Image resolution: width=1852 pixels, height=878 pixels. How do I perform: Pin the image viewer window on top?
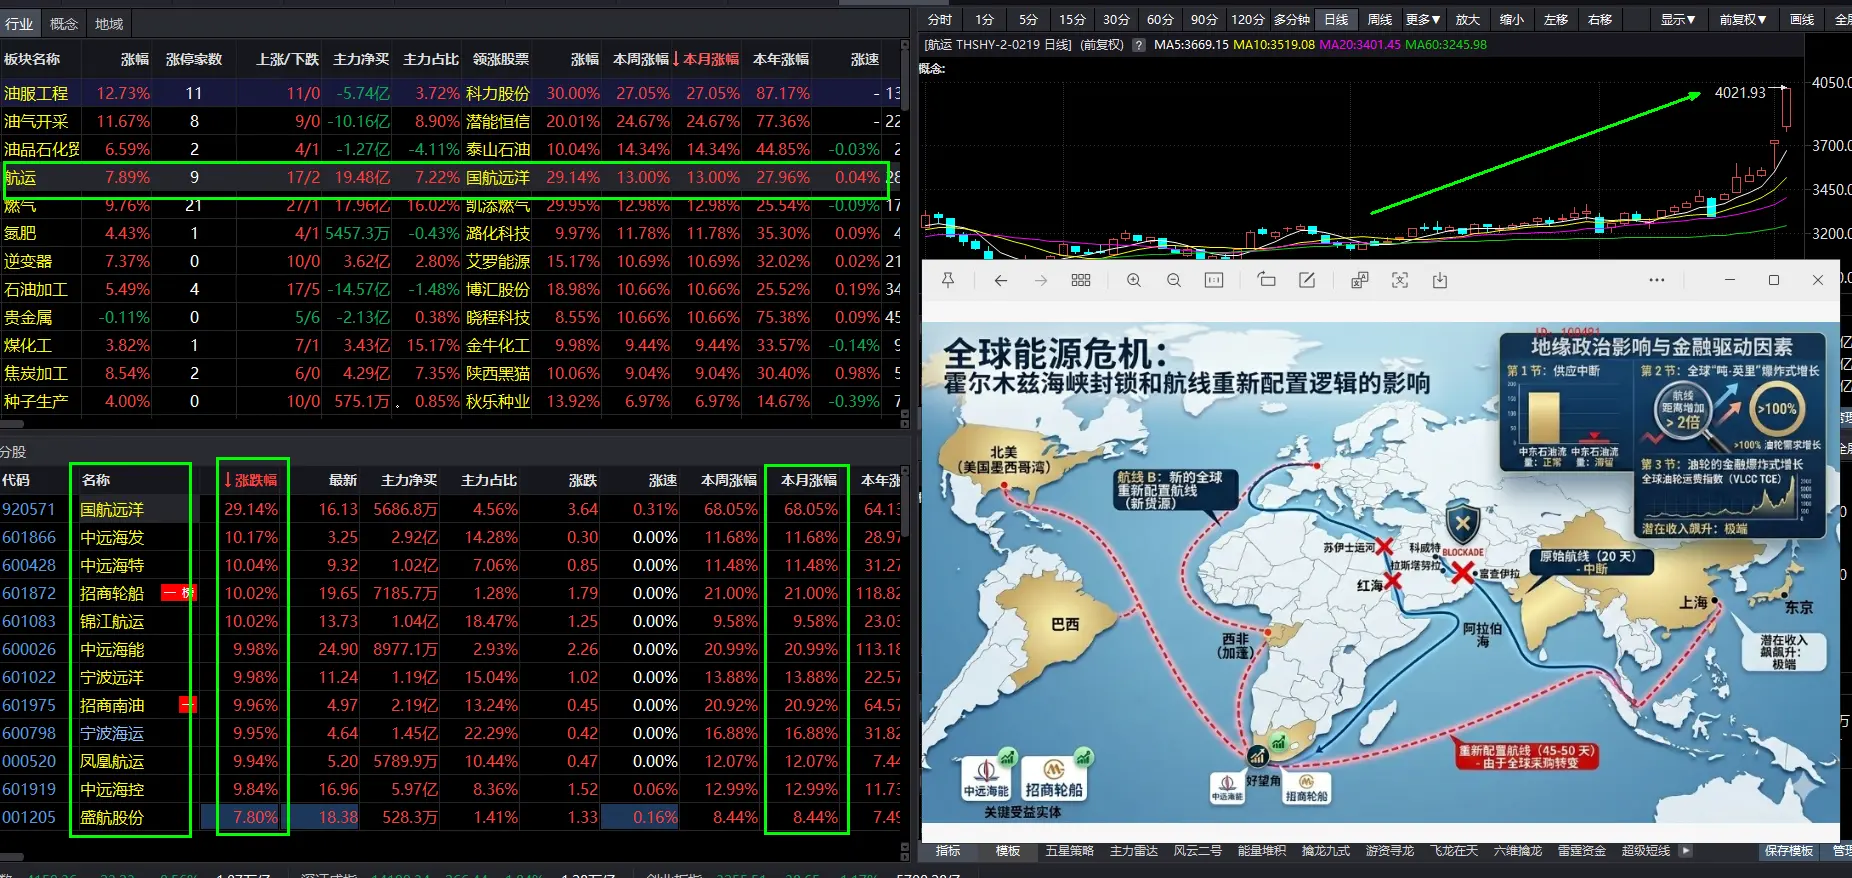(948, 281)
